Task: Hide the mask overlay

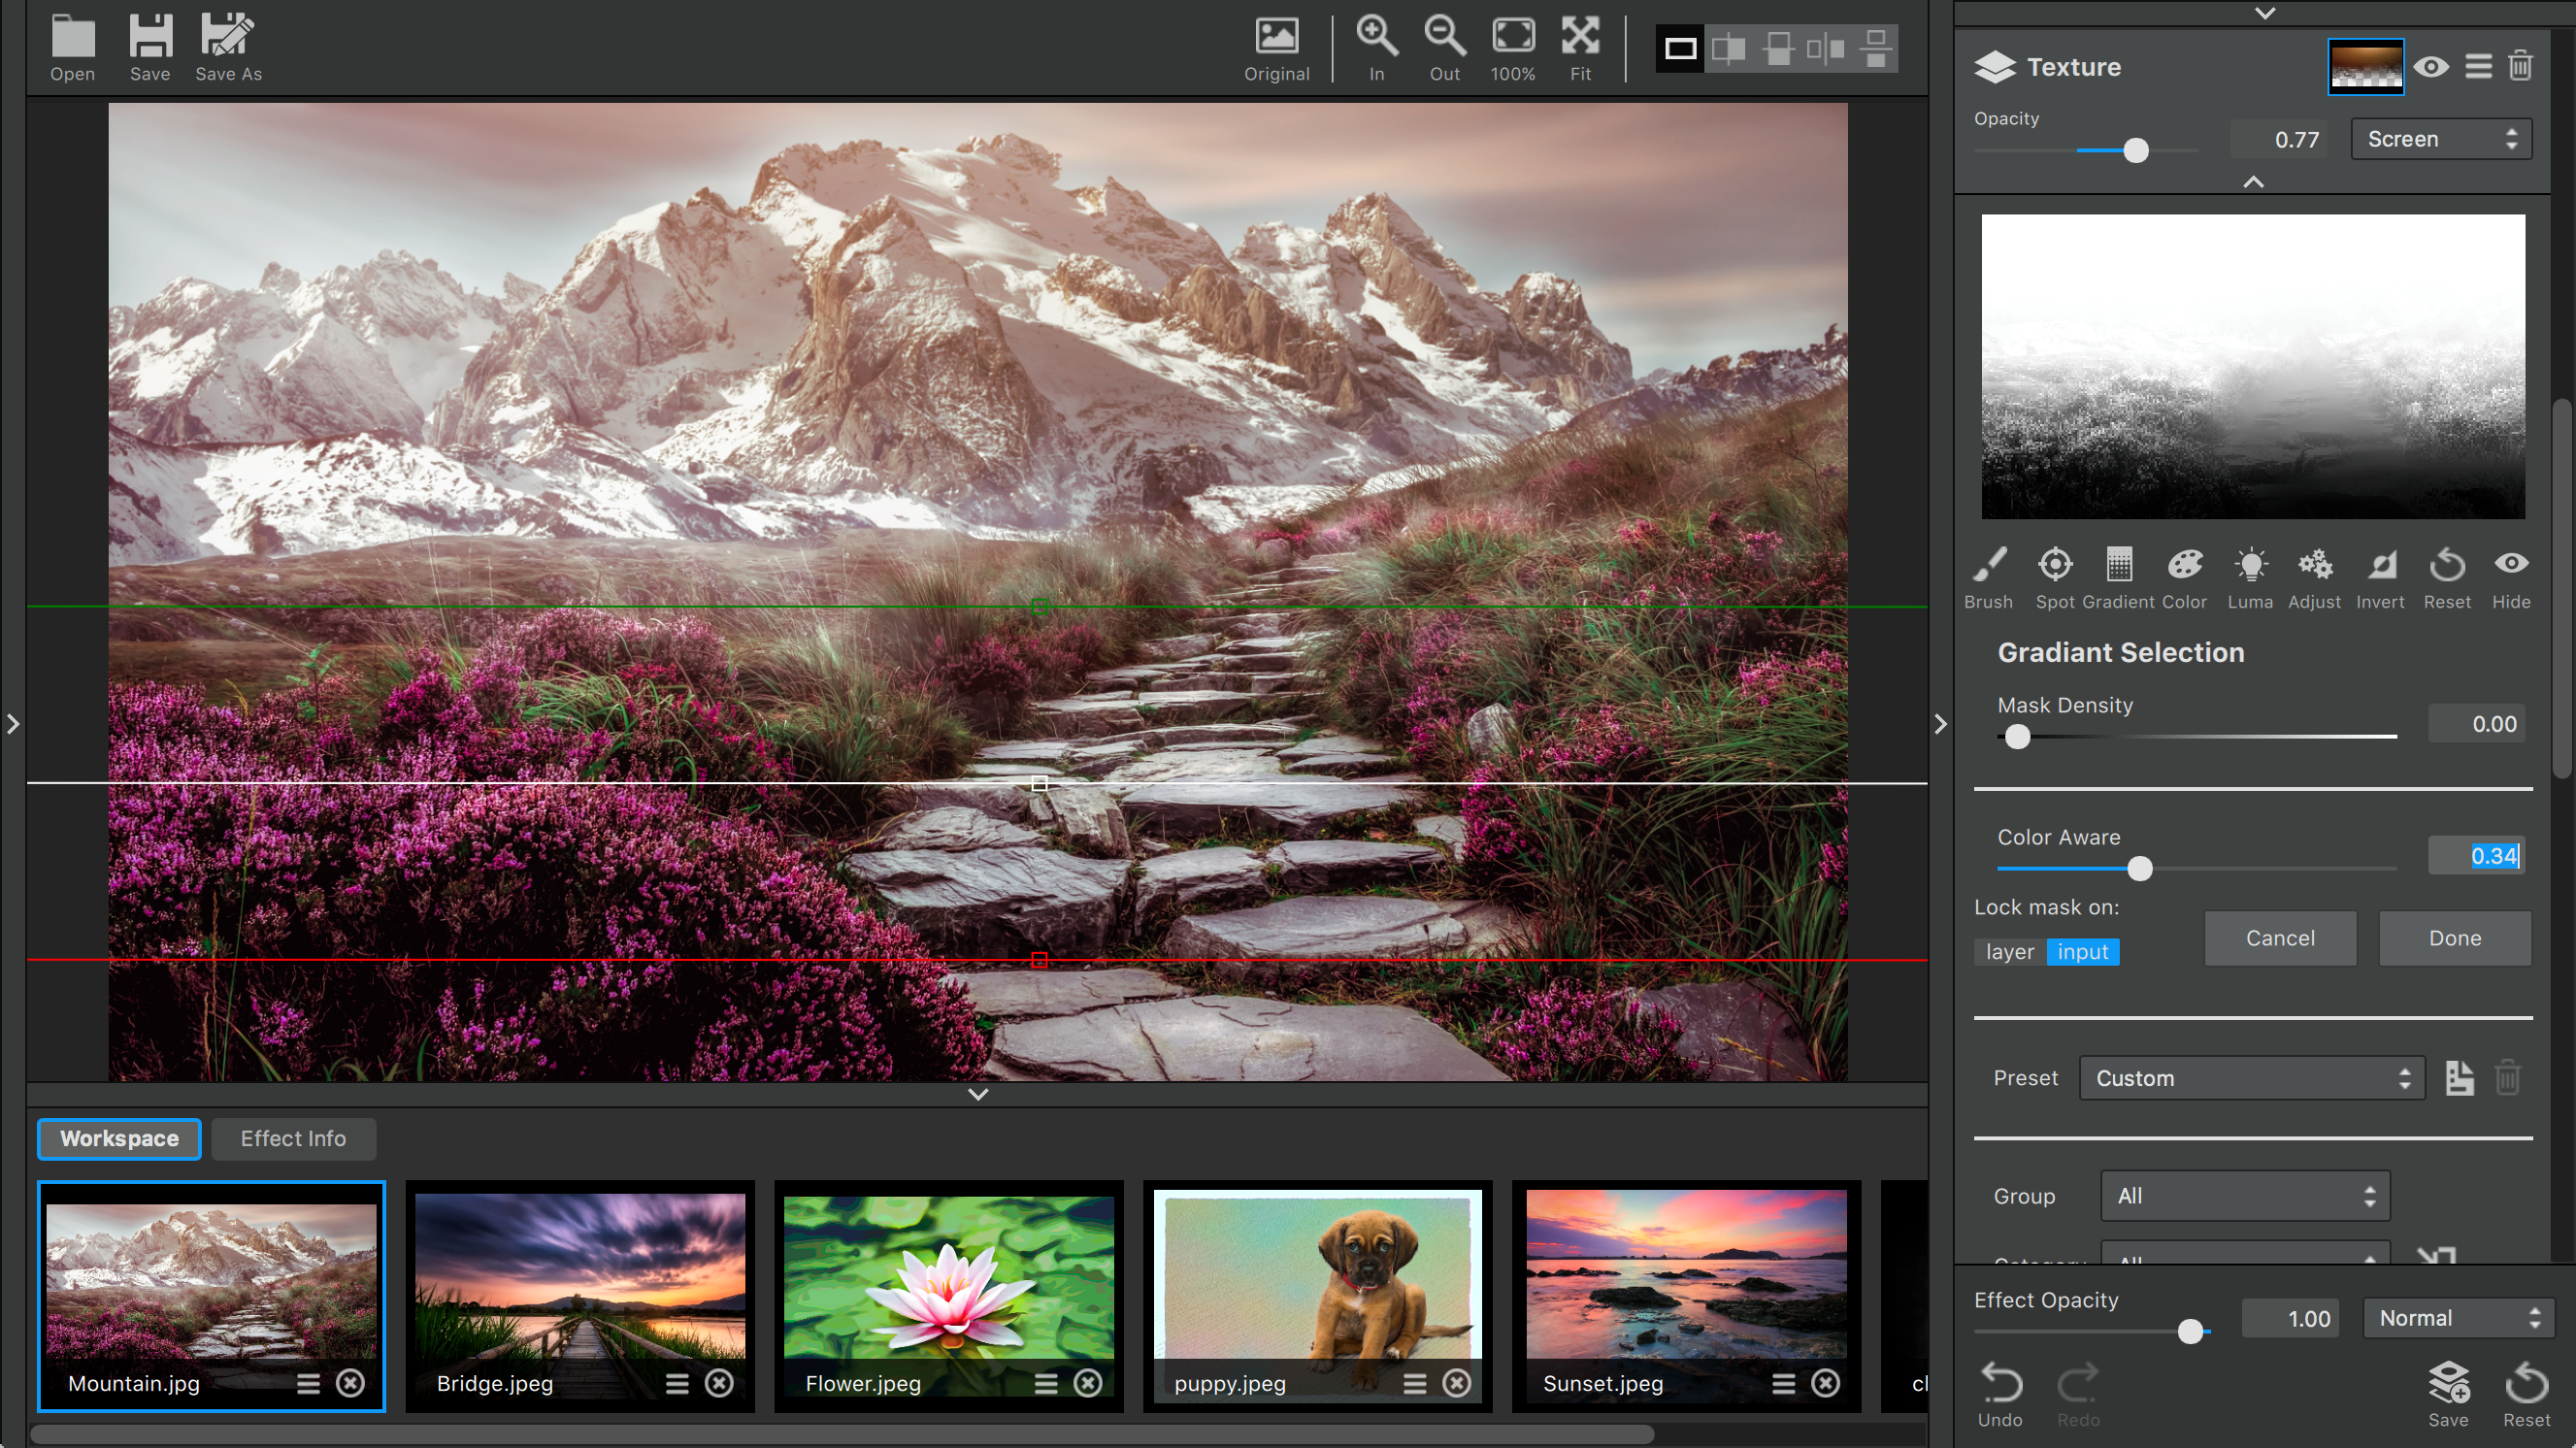Action: [2511, 577]
